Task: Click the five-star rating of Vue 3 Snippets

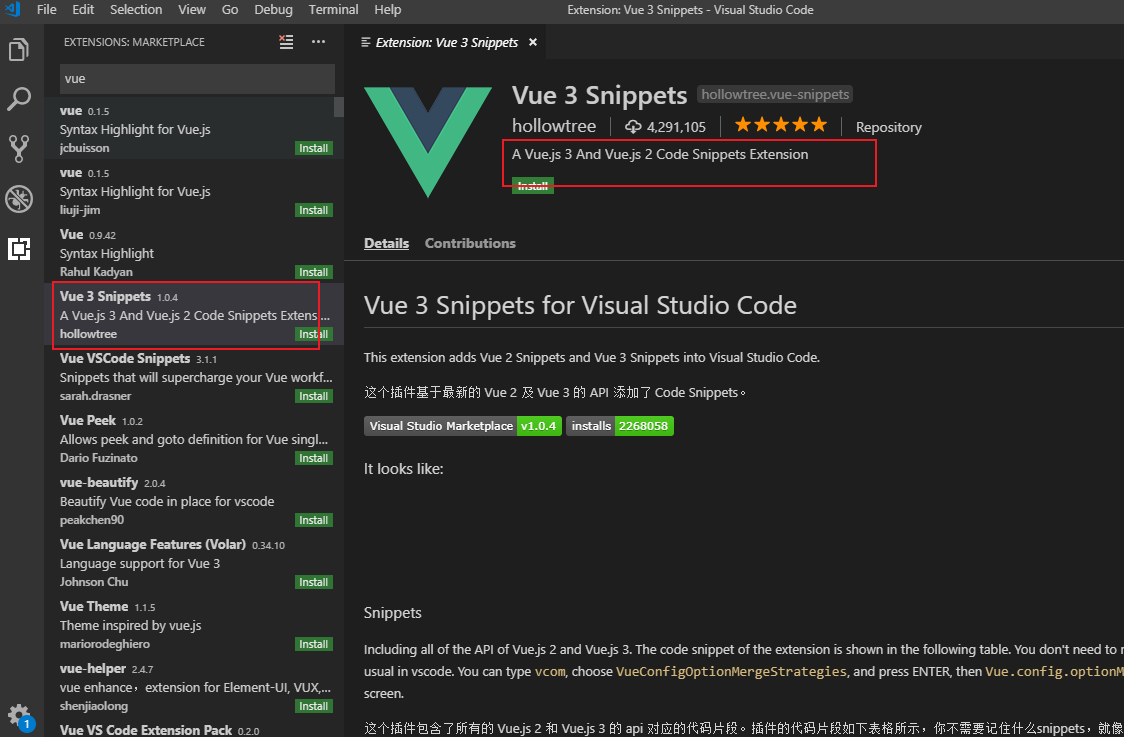Action: point(781,125)
